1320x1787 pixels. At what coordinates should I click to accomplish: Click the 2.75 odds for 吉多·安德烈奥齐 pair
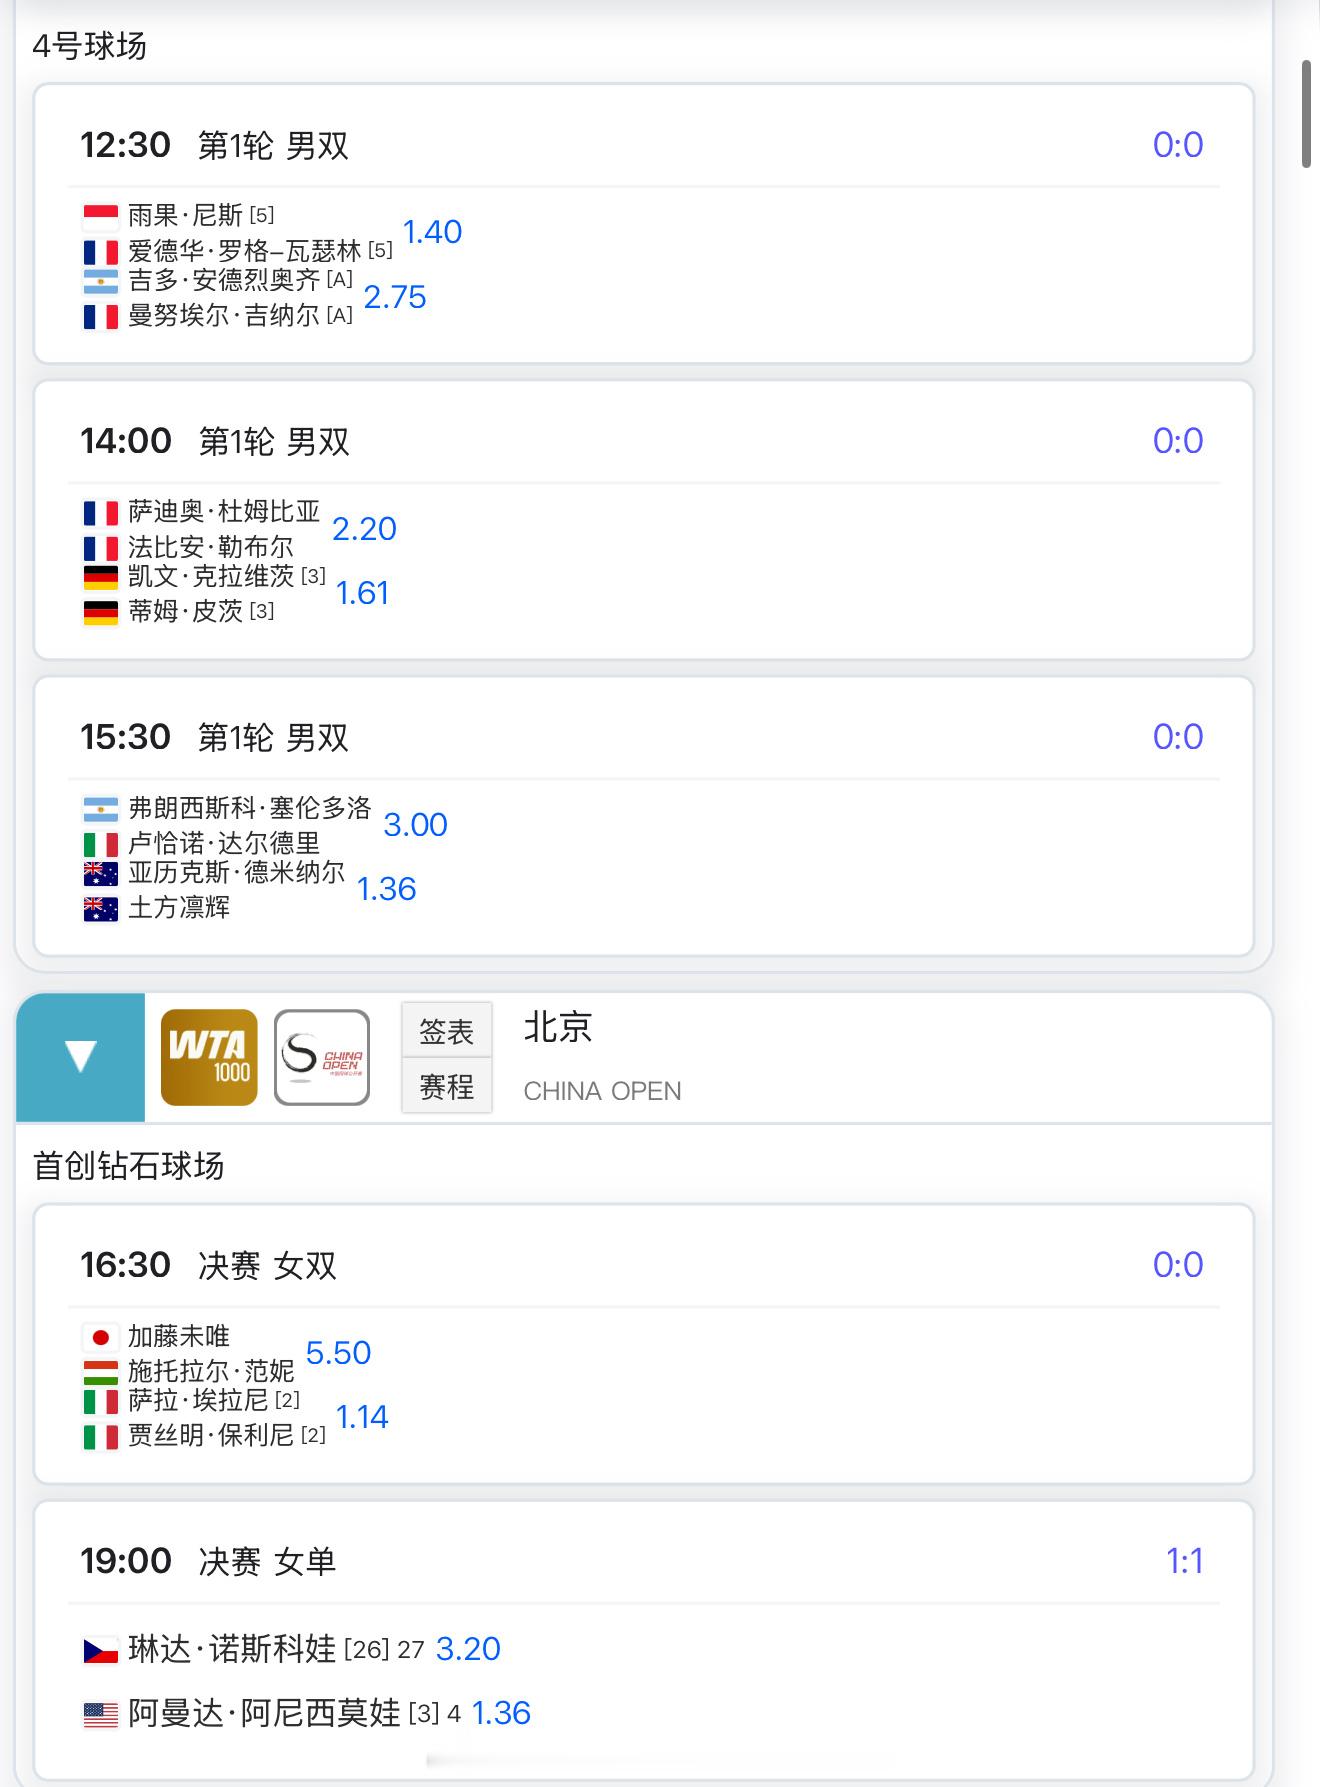(x=395, y=297)
